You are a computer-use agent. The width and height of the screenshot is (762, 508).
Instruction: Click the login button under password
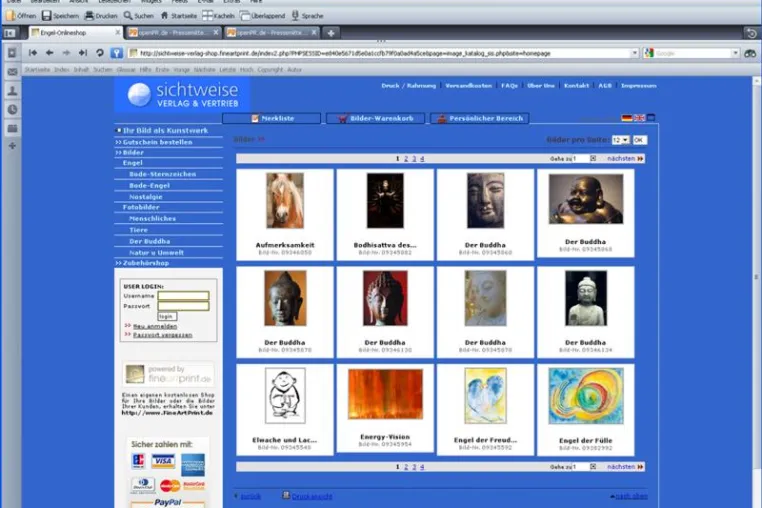point(167,316)
